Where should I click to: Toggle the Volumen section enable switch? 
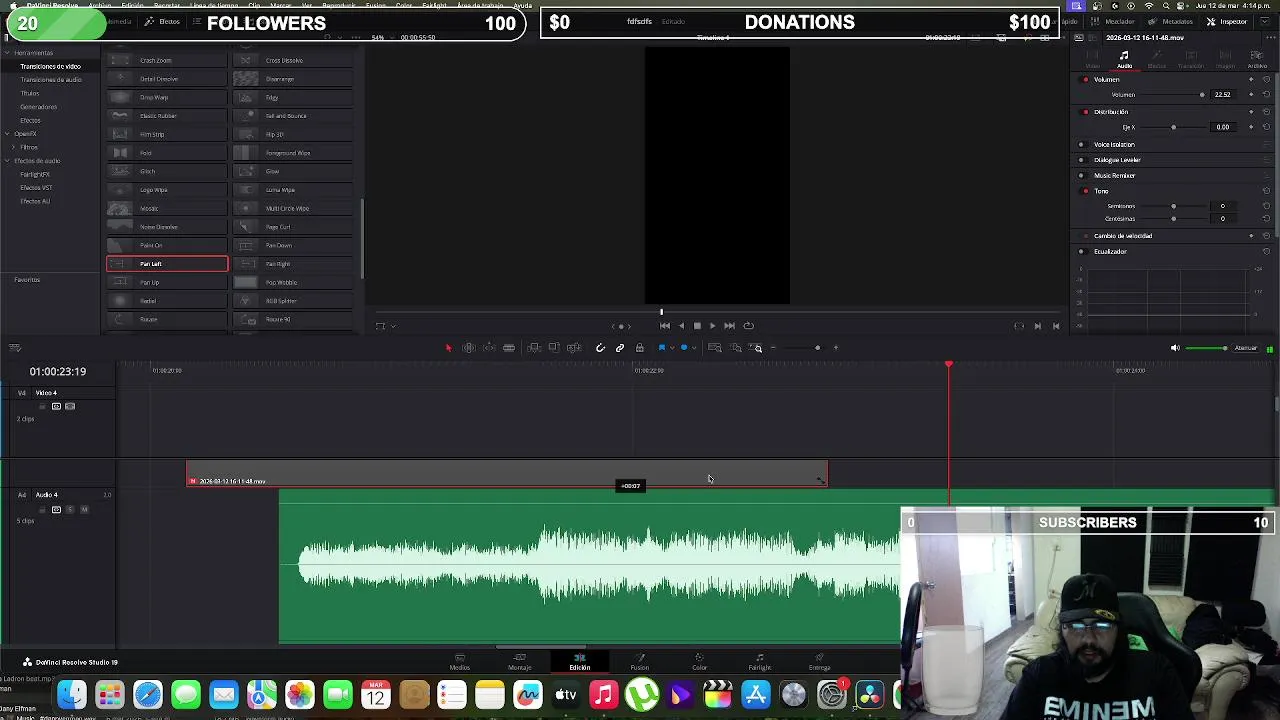pos(1085,80)
